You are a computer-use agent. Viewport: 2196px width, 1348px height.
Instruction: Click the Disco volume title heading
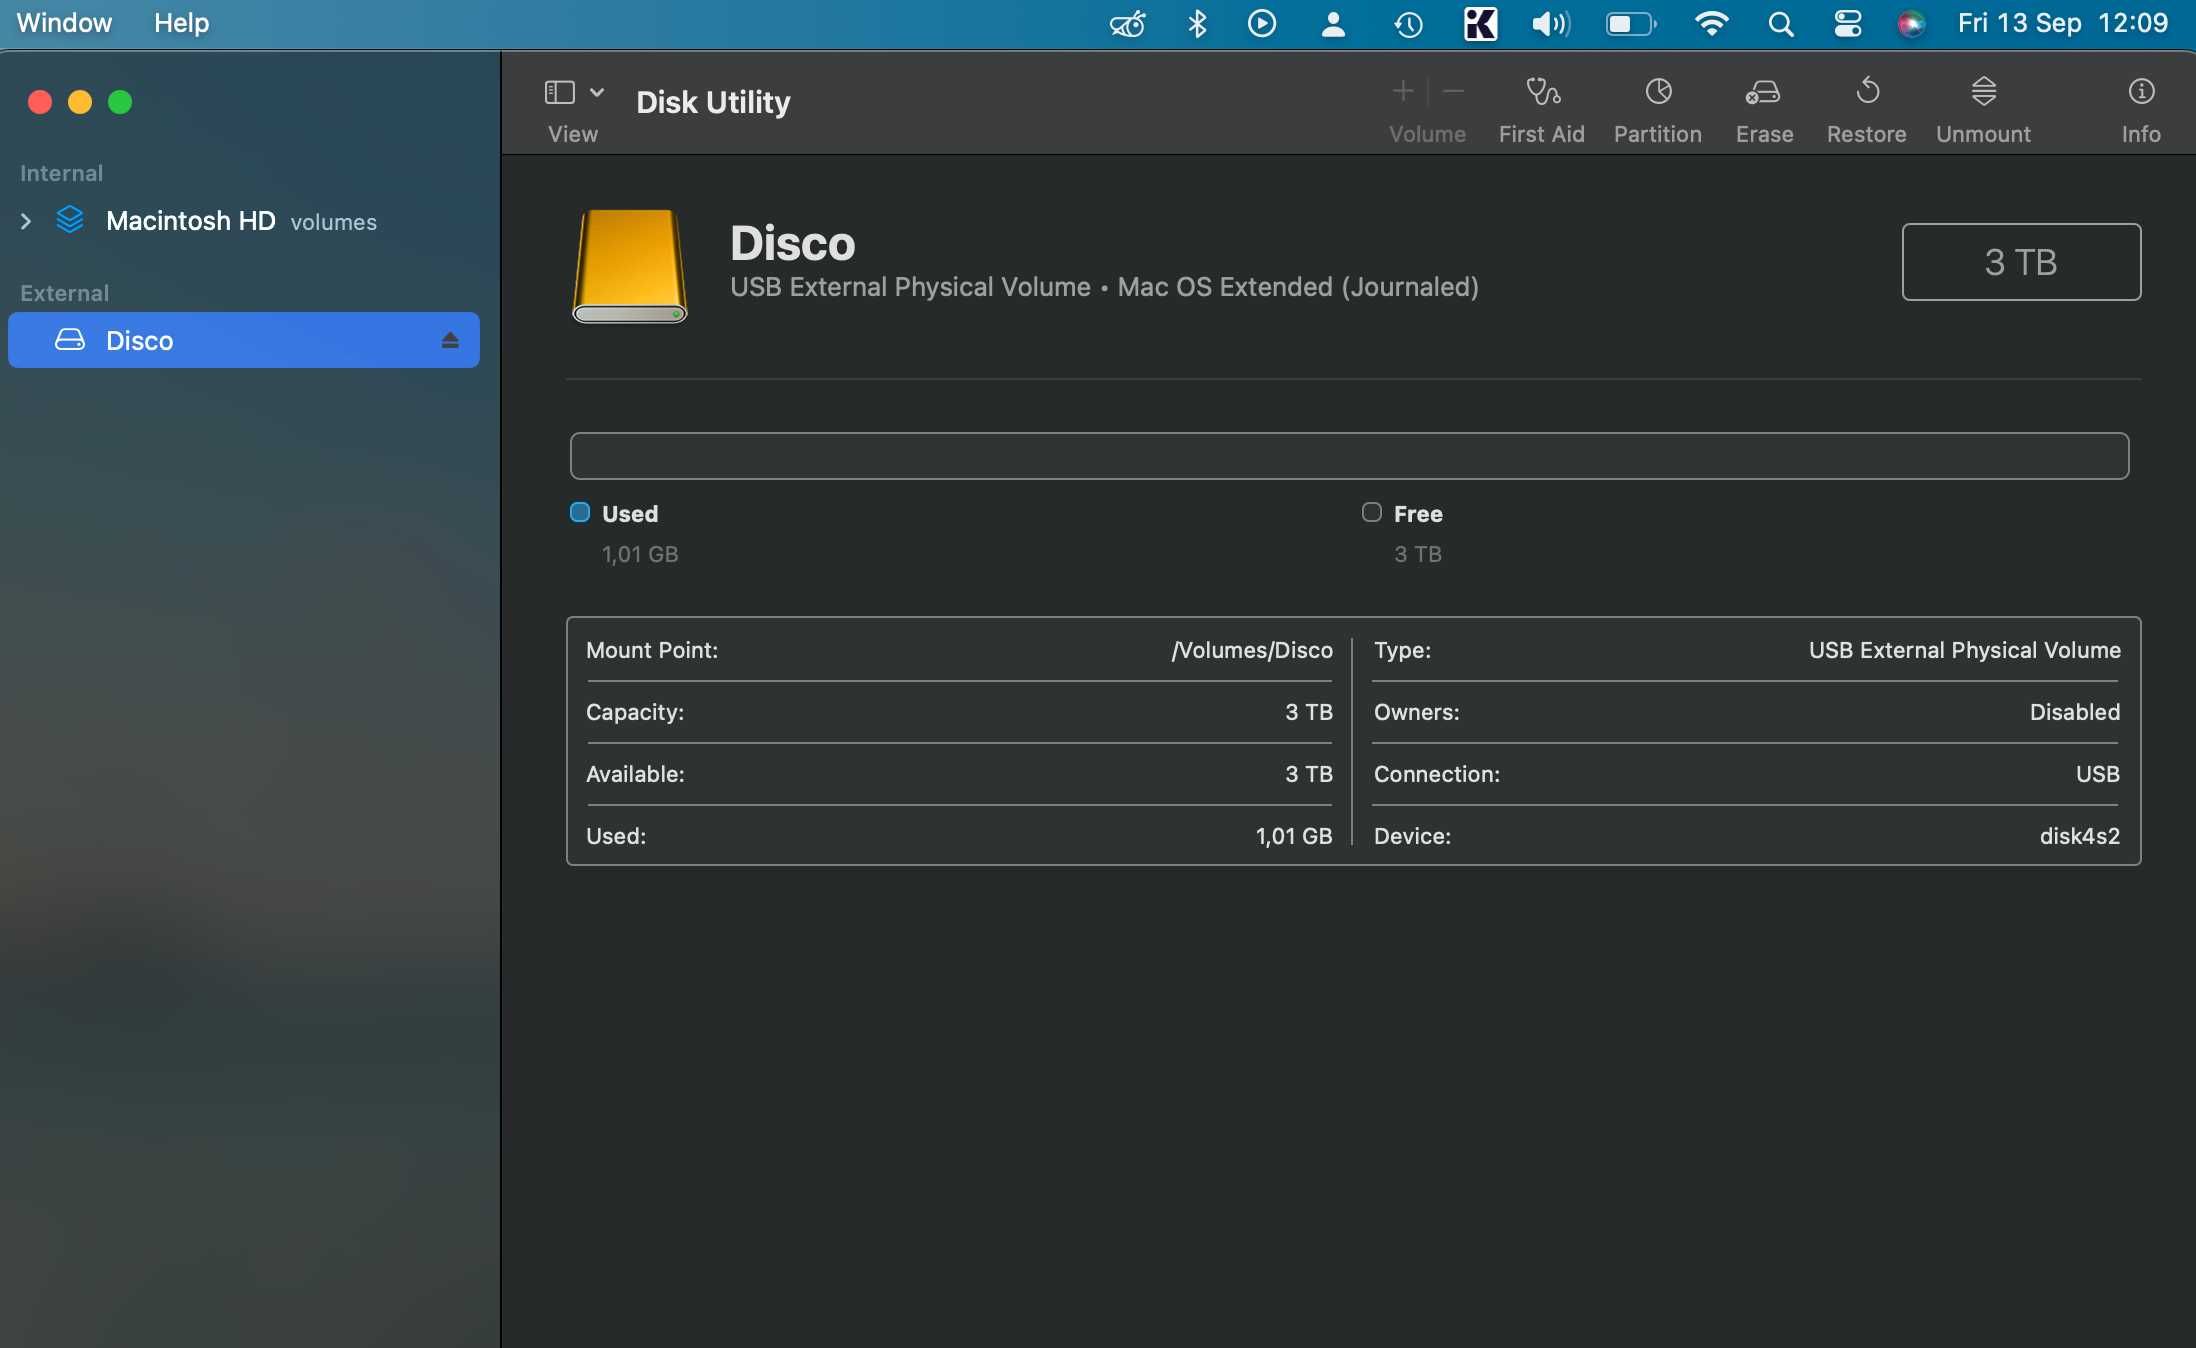coord(793,243)
